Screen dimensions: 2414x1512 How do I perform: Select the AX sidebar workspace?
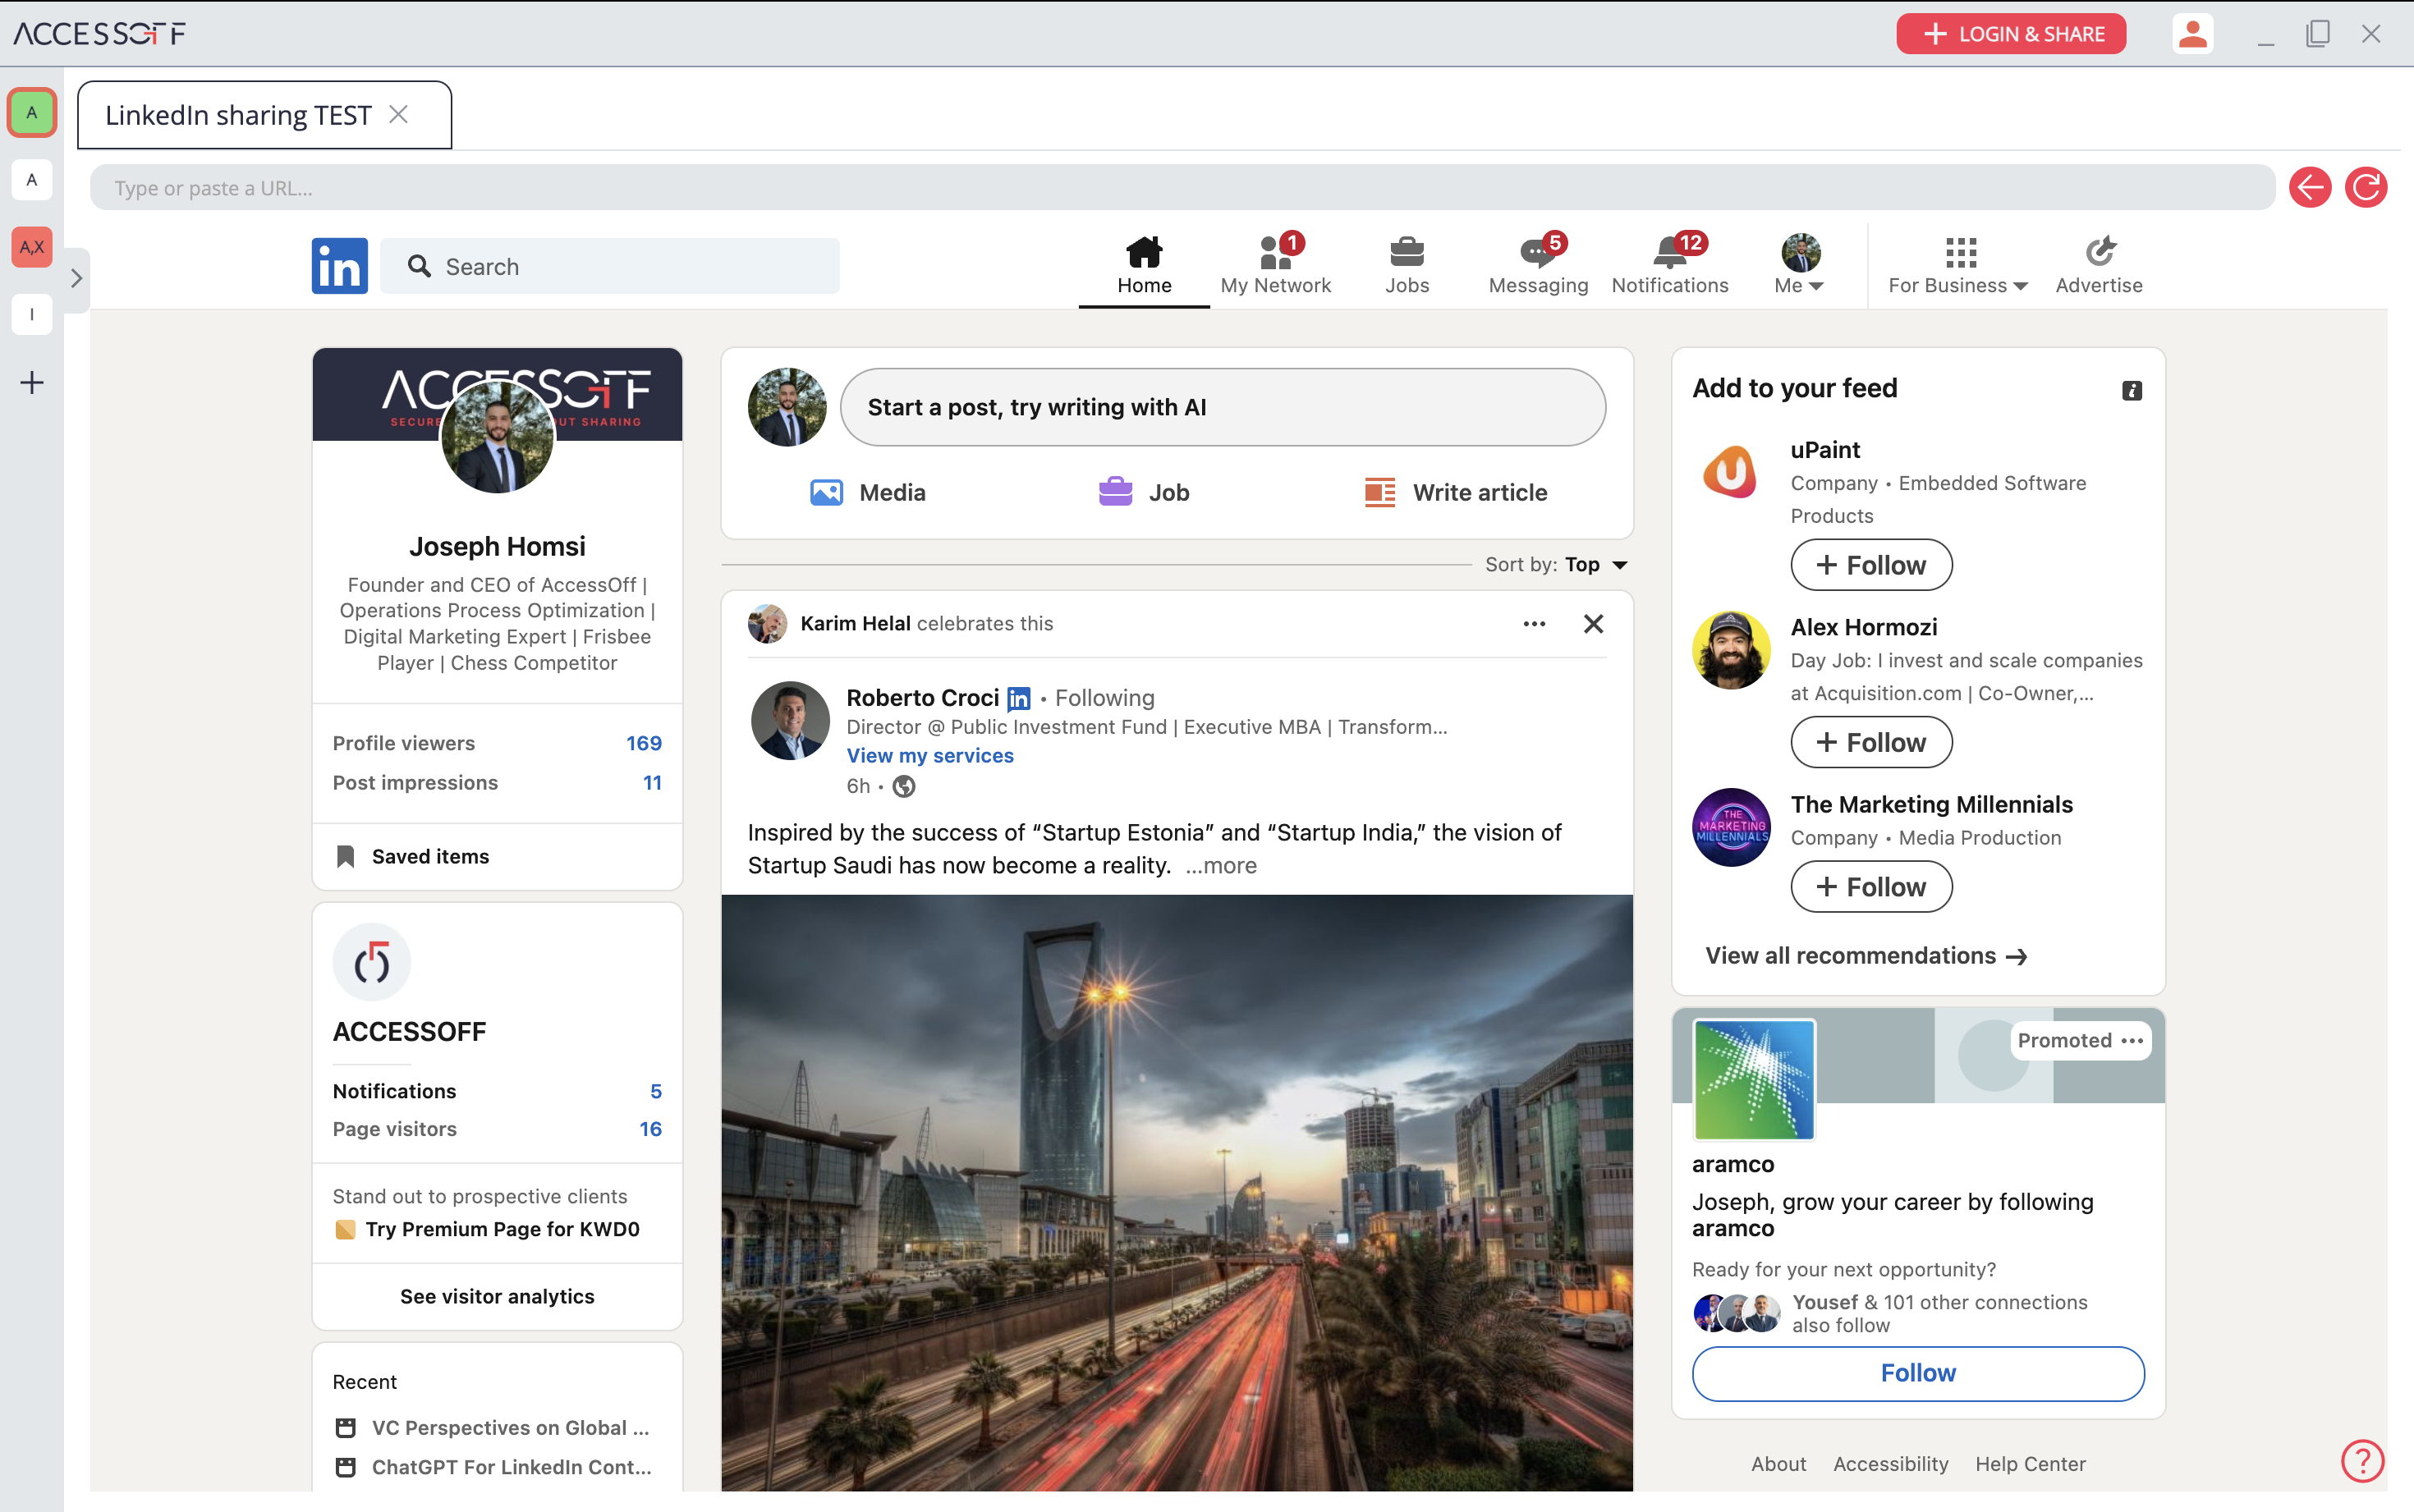click(x=32, y=247)
